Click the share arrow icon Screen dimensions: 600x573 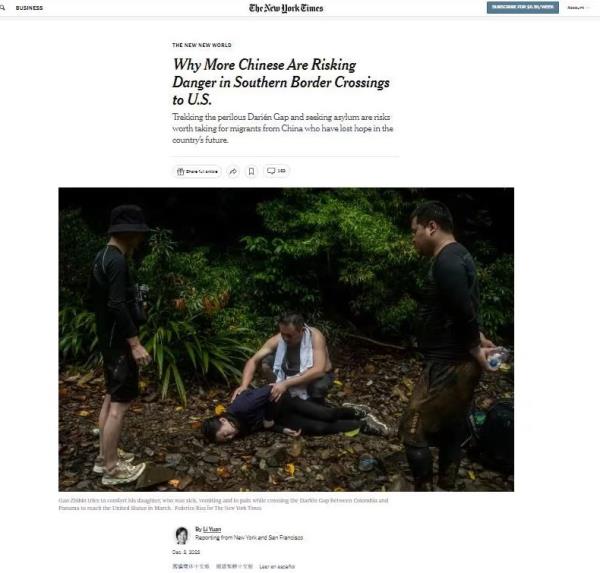[233, 171]
